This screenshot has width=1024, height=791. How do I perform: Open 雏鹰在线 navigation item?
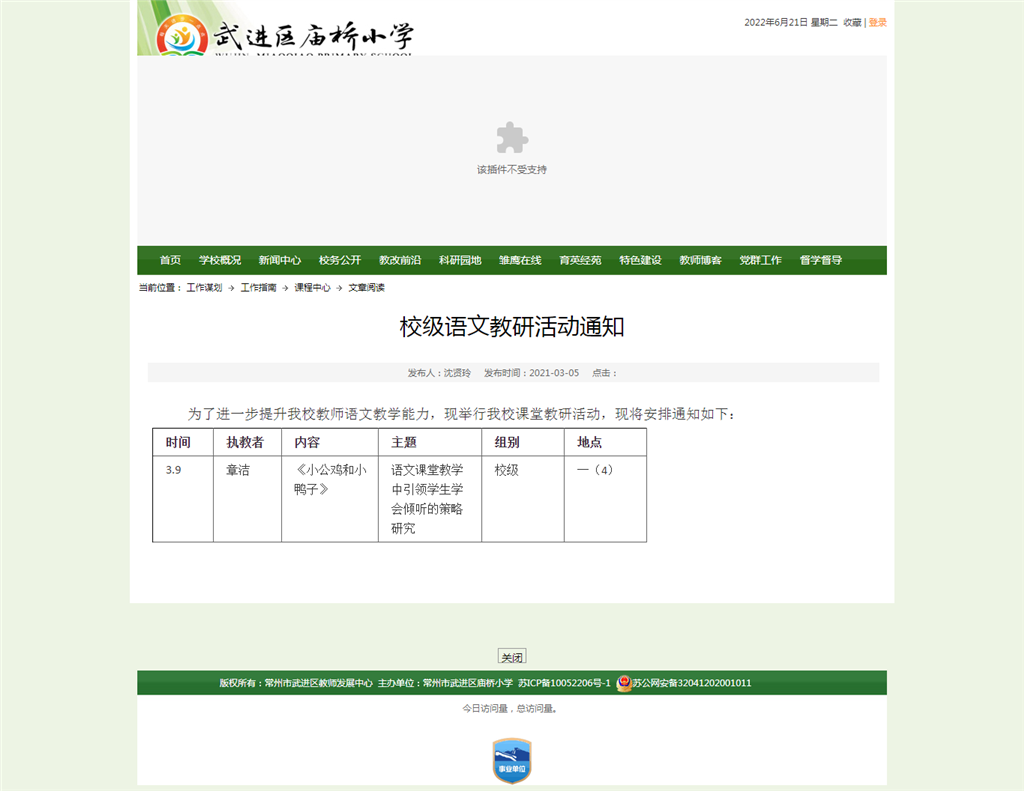pyautogui.click(x=520, y=260)
